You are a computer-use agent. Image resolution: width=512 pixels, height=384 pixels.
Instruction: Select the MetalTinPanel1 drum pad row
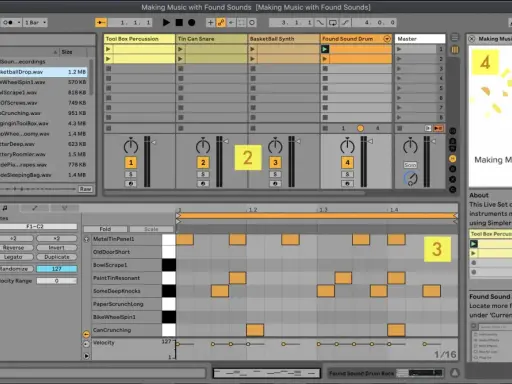(127, 239)
